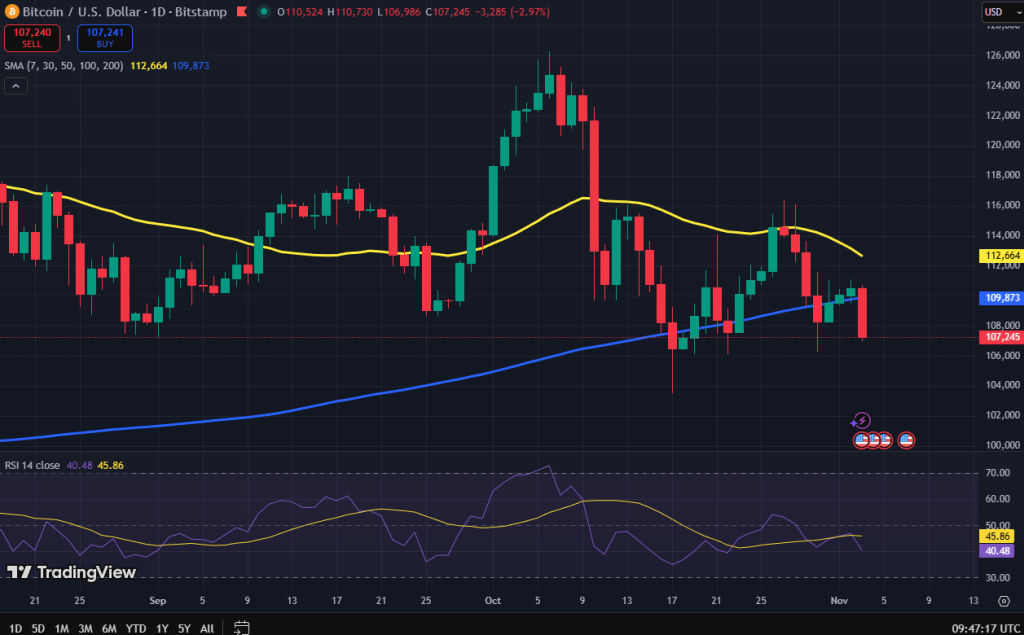Select the 6M time range

tap(108, 628)
